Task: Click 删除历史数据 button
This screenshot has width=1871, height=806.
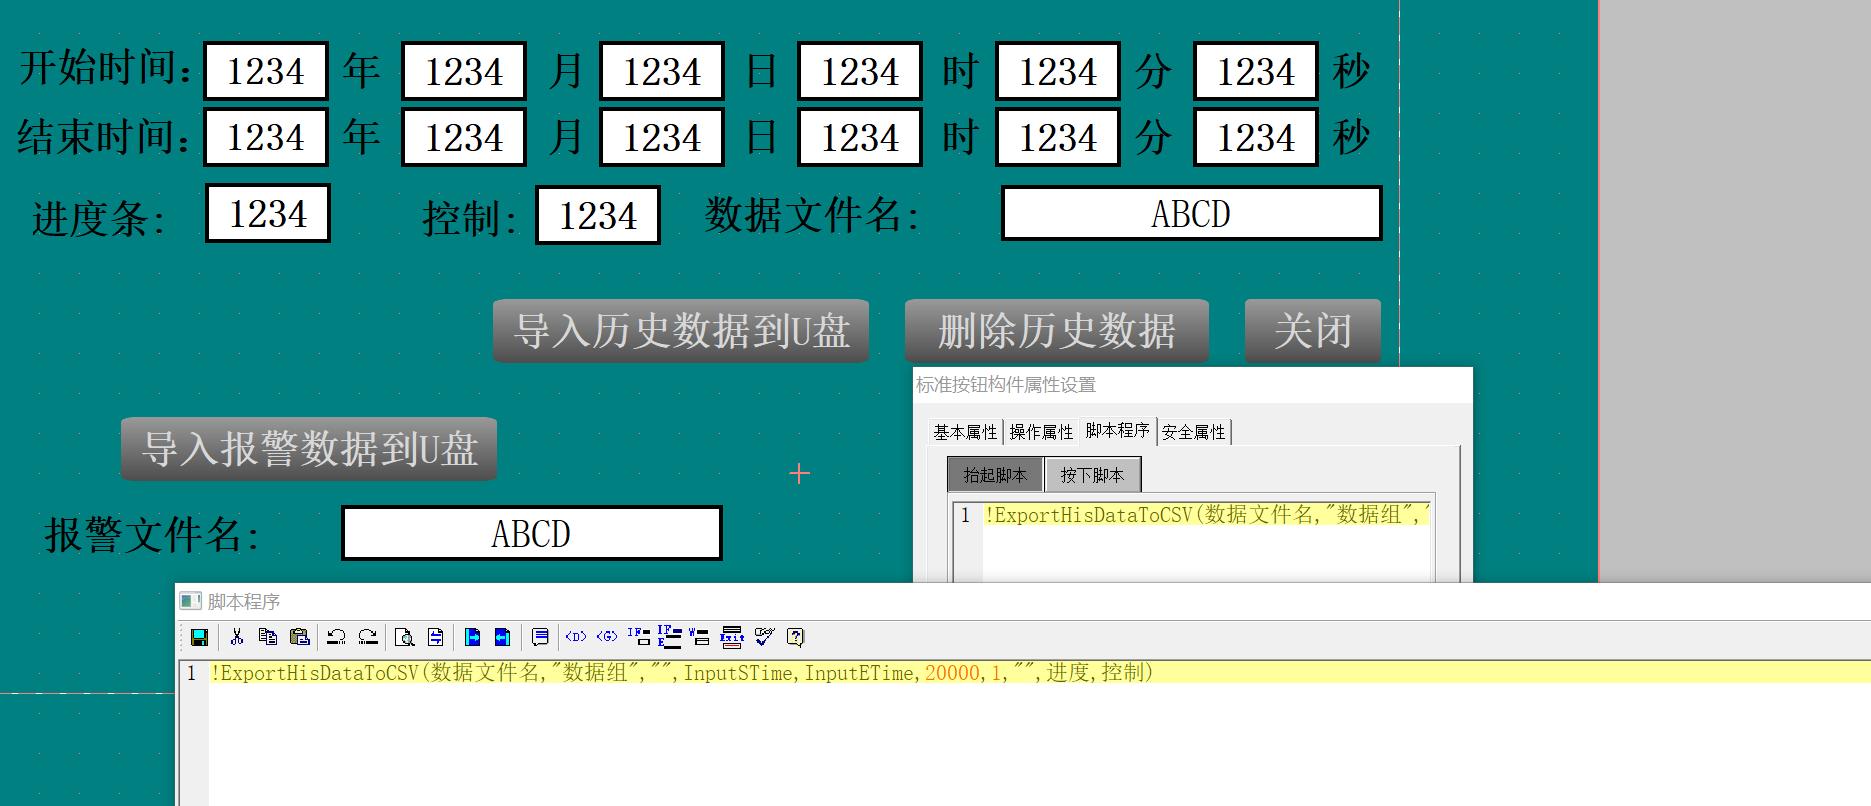Action: [1057, 331]
